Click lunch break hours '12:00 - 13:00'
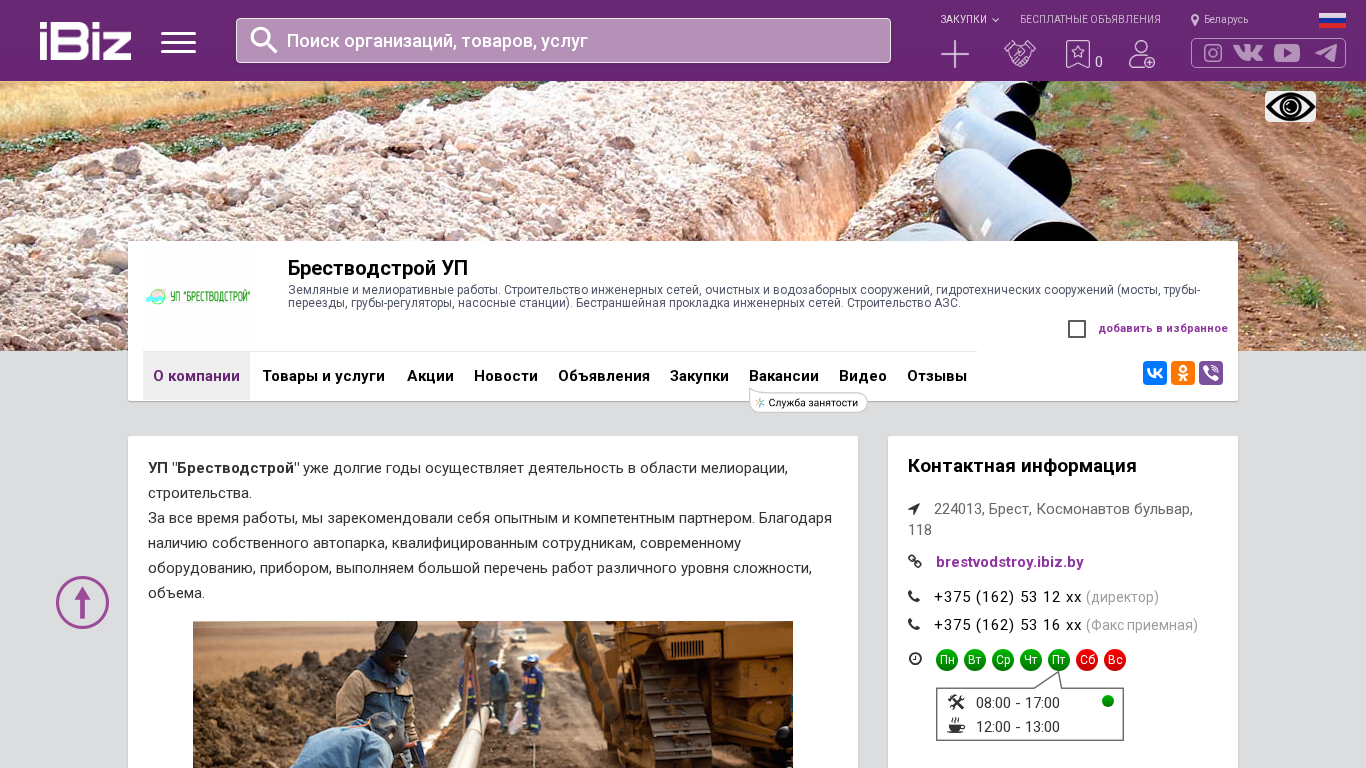The width and height of the screenshot is (1366, 768). [x=1018, y=727]
